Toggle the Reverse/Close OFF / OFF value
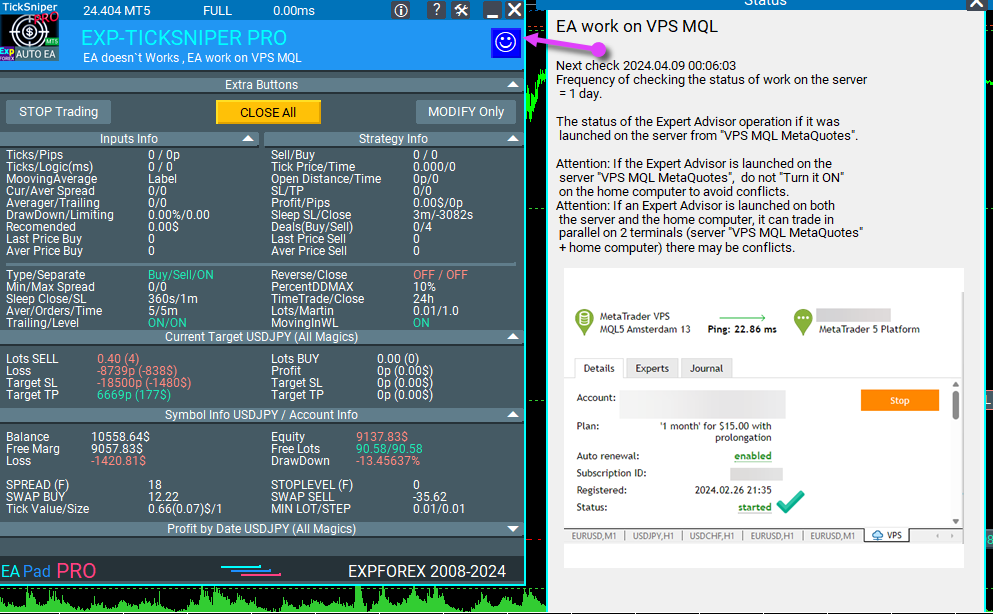Viewport: 993px width, 614px height. tap(440, 275)
